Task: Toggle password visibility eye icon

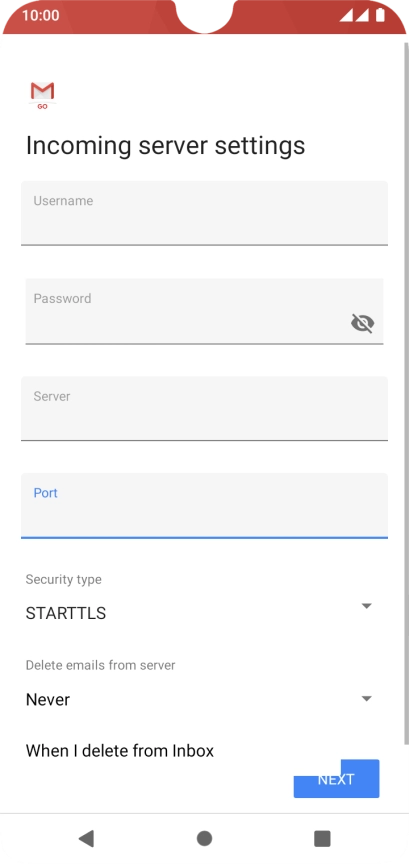Action: click(x=362, y=323)
